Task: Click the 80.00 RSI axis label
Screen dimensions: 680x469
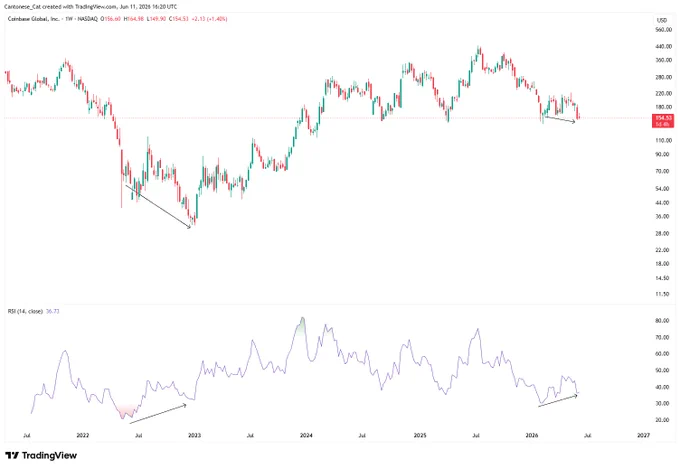Action: [664, 321]
